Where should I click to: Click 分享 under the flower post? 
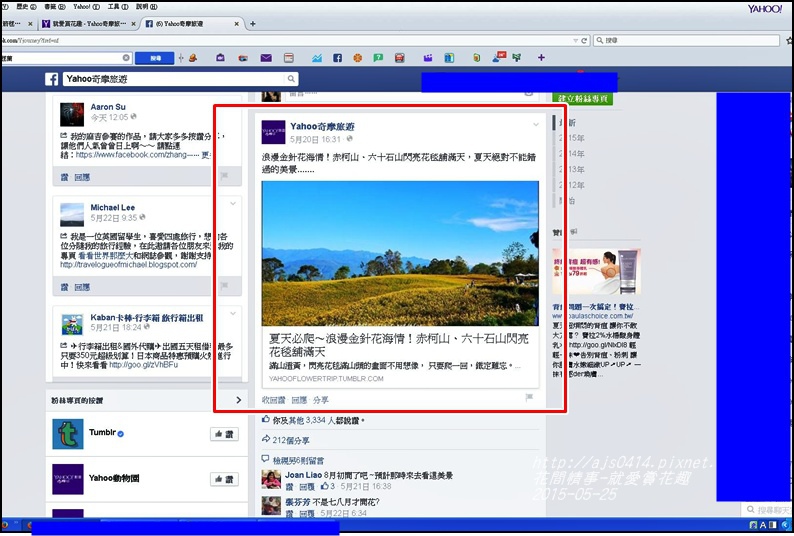tap(321, 400)
